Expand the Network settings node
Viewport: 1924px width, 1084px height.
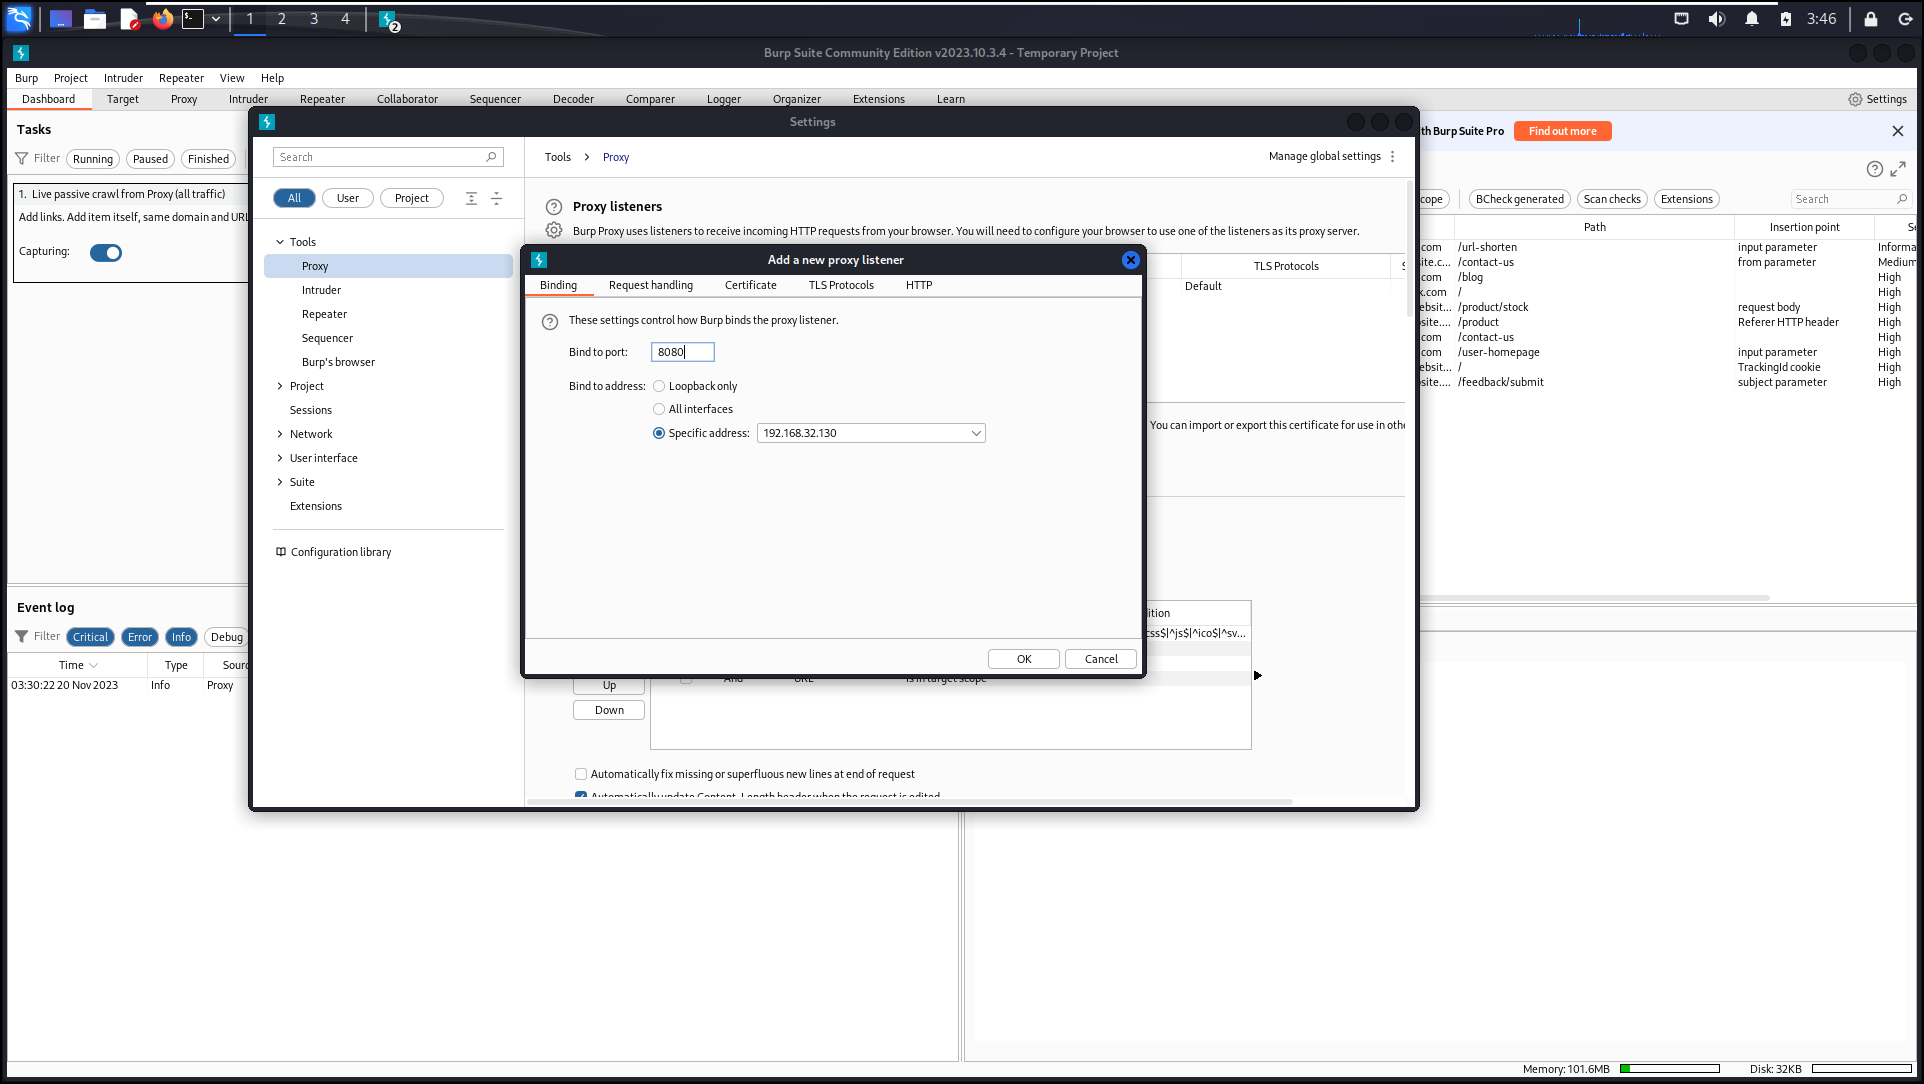[280, 434]
